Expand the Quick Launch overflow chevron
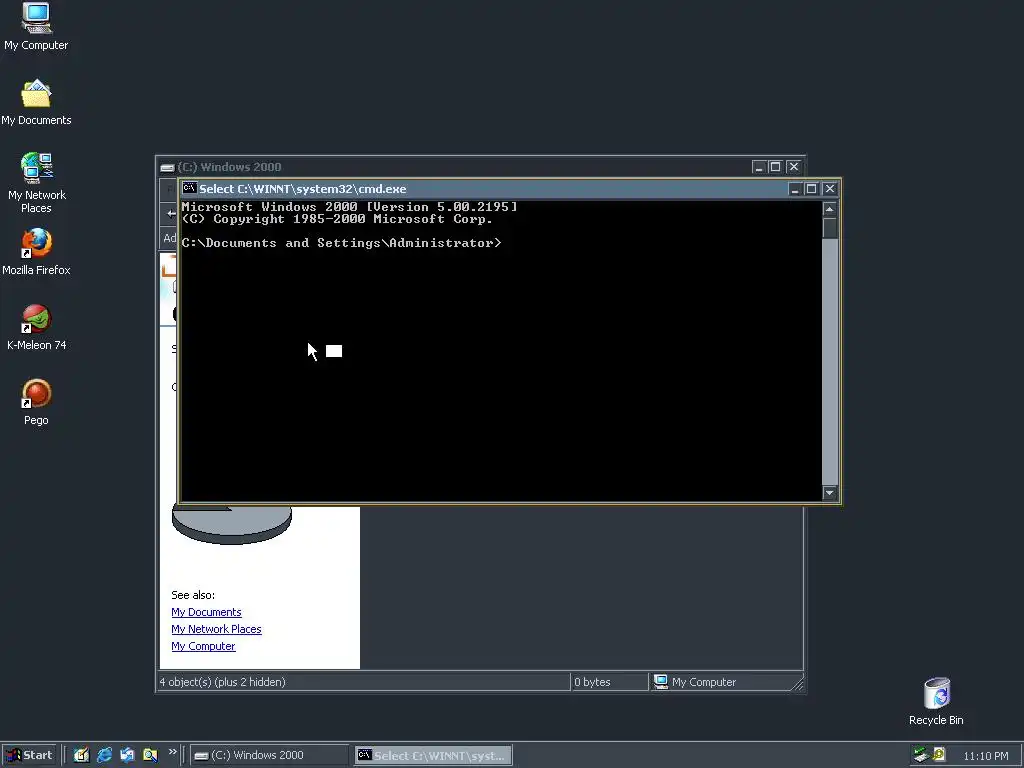 click(172, 752)
